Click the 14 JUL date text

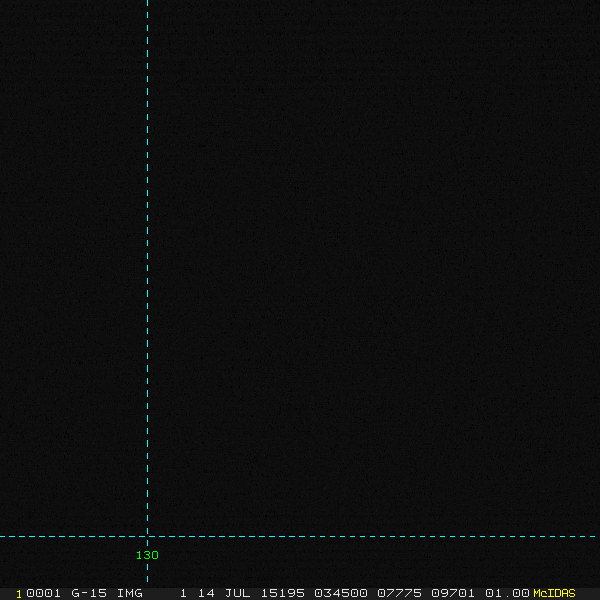point(224,593)
